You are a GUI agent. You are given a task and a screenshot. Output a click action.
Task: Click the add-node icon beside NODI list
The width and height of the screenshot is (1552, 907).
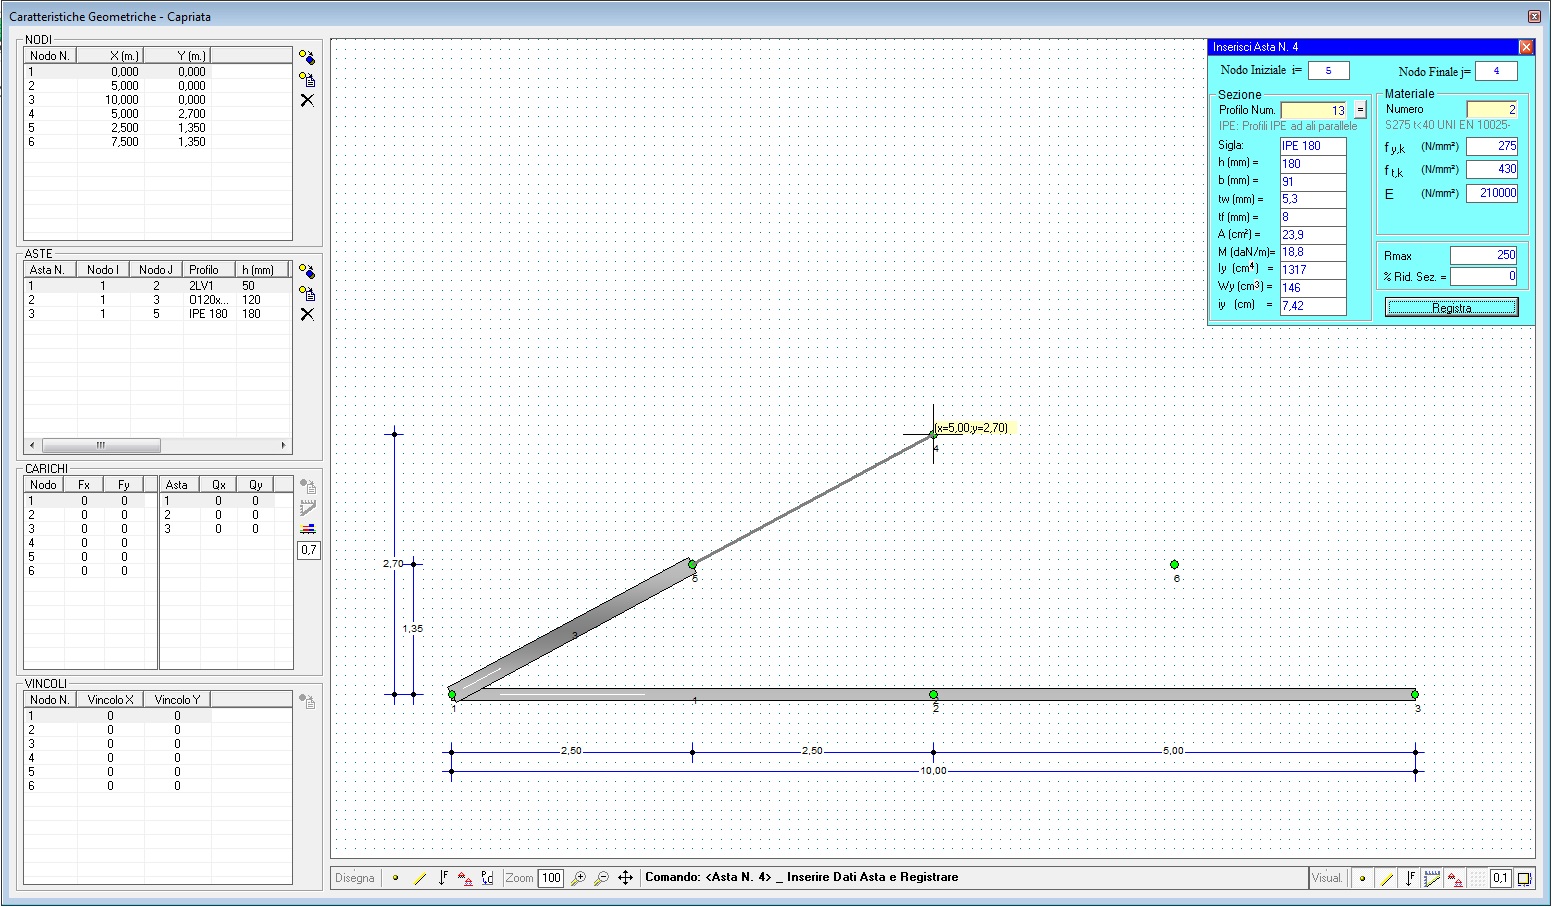click(x=307, y=57)
